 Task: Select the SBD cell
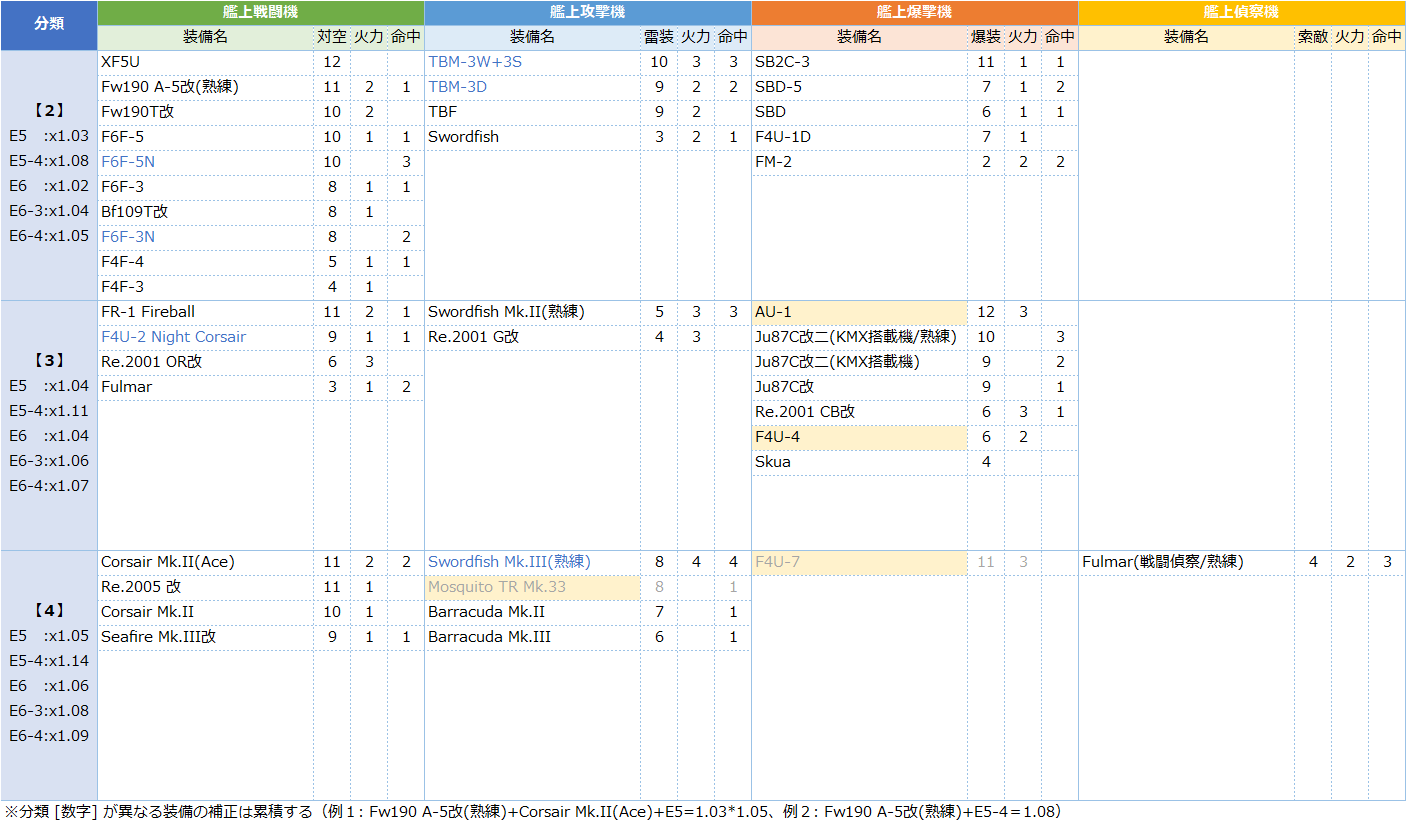click(860, 112)
